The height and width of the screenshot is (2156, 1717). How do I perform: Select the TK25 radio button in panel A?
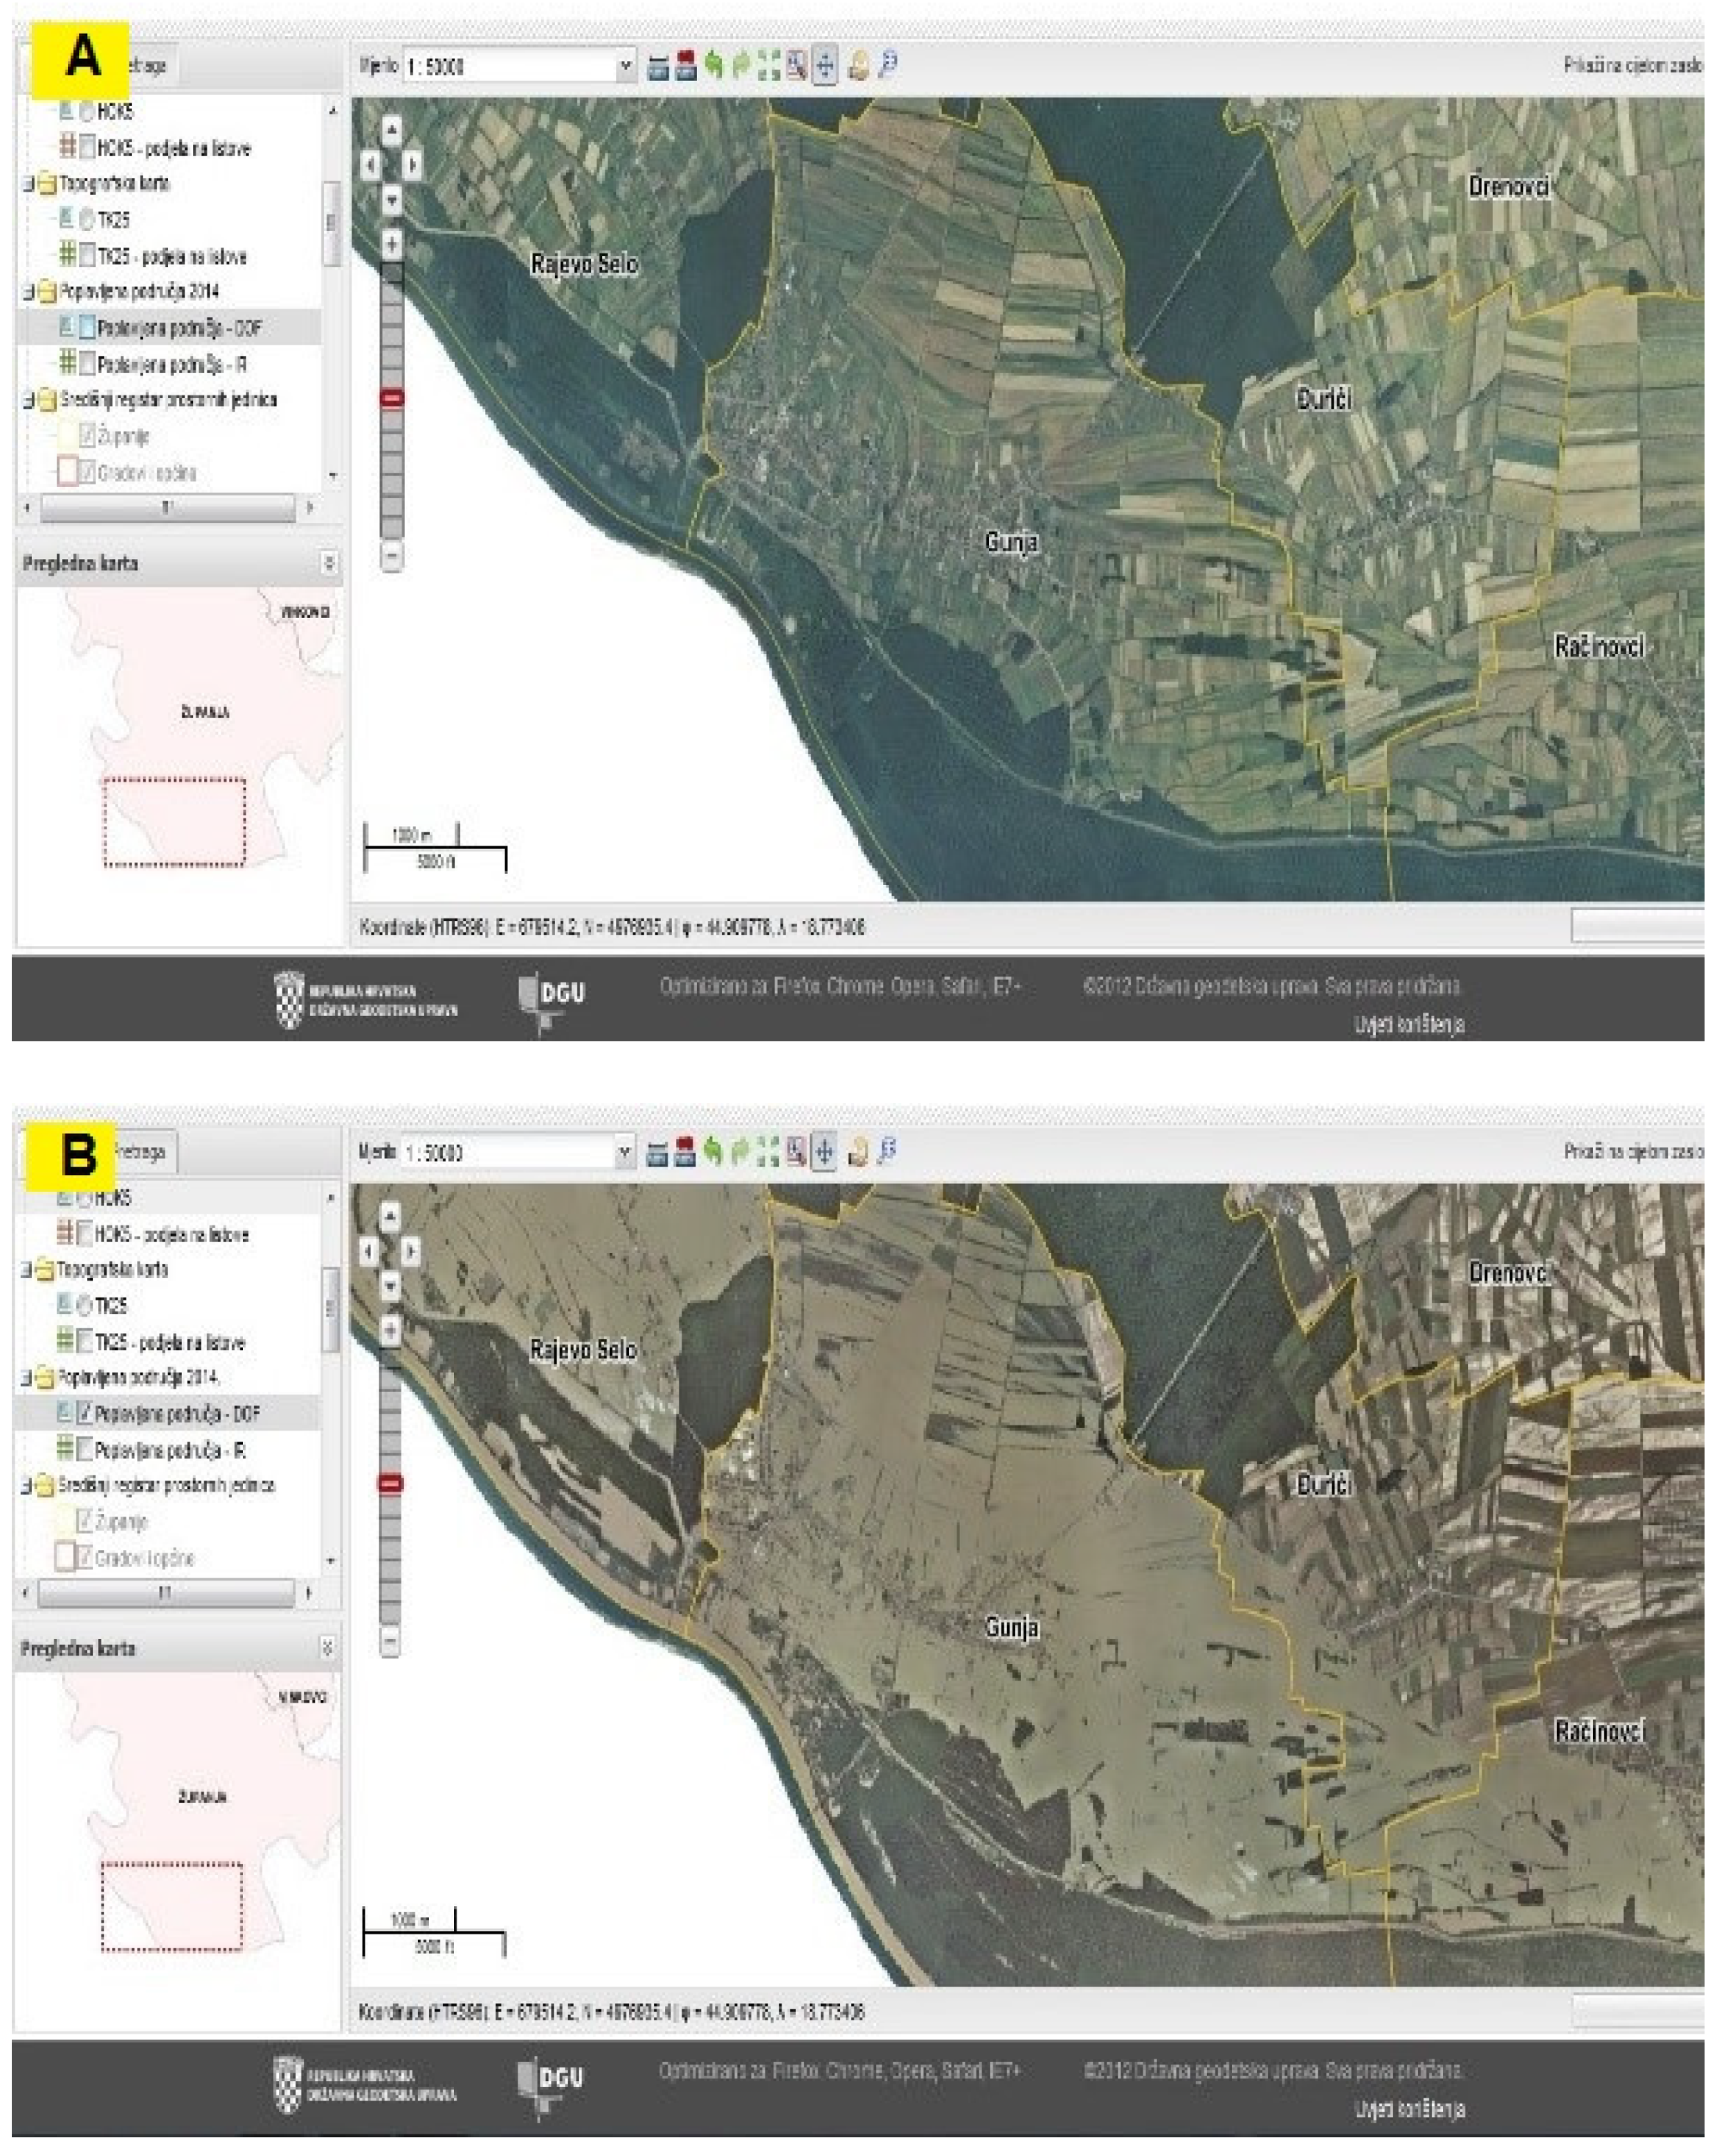[x=87, y=219]
